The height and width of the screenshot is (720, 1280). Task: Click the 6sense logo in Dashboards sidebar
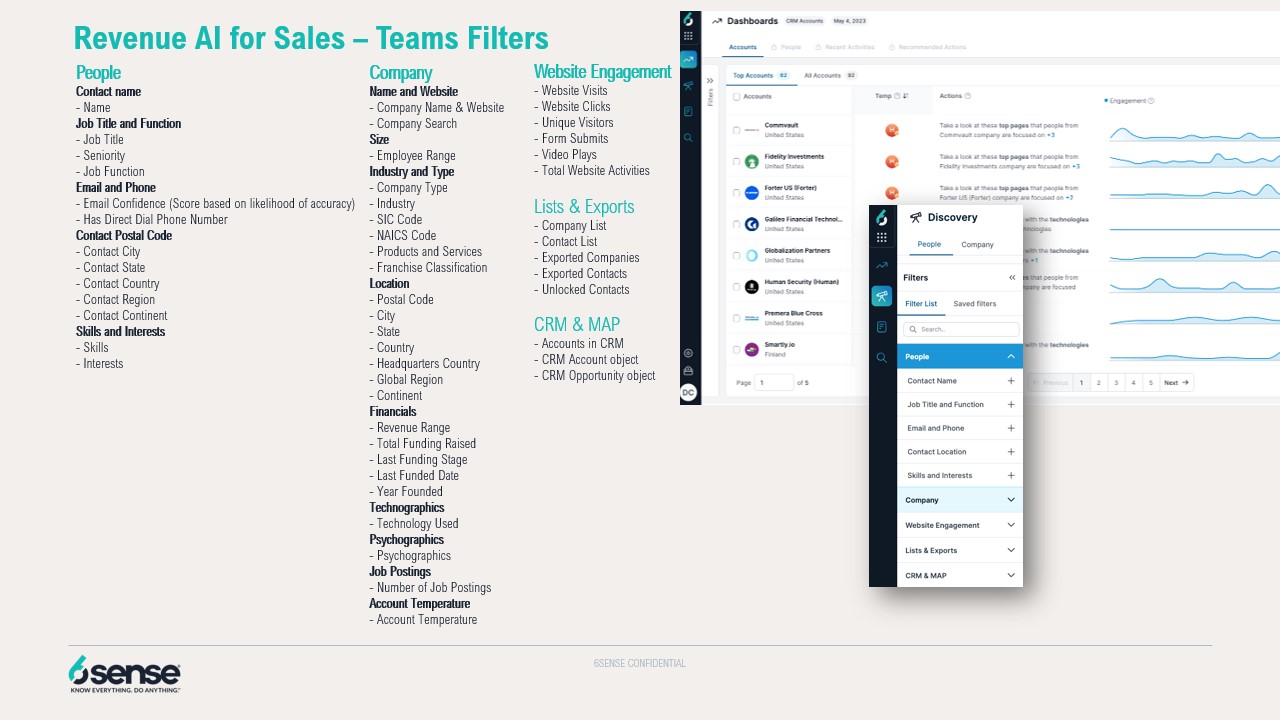click(688, 20)
